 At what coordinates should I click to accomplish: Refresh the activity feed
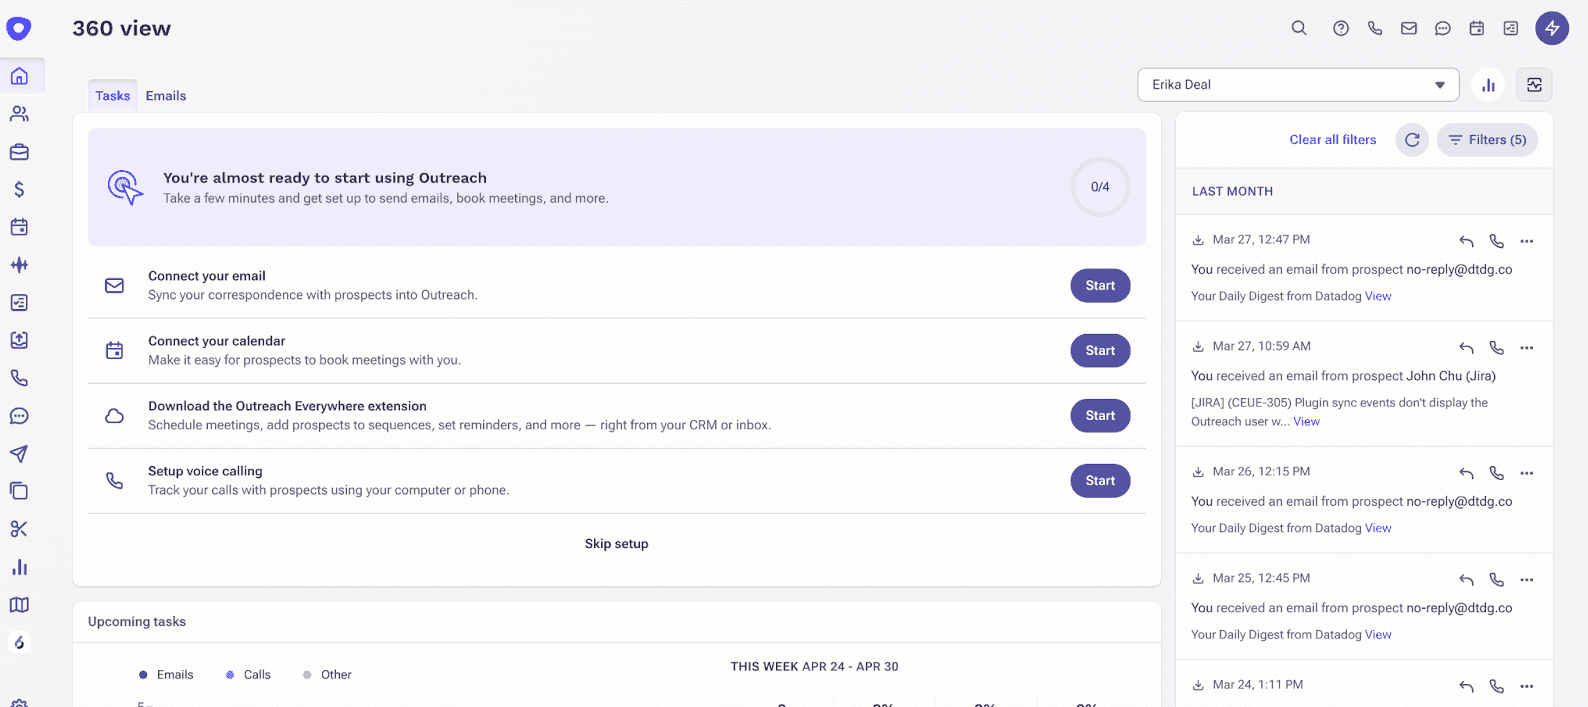[x=1411, y=140]
